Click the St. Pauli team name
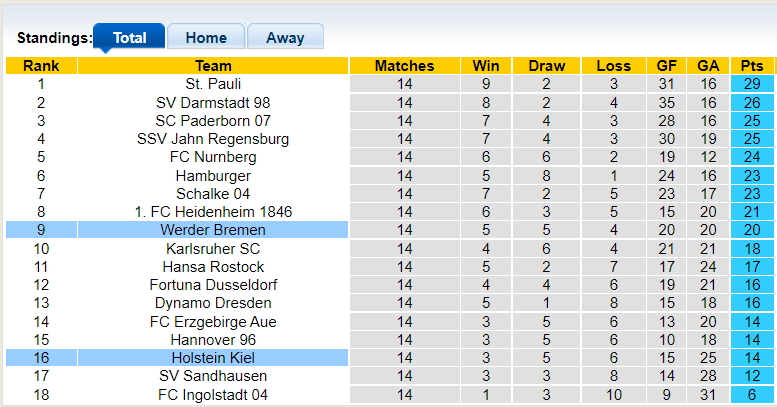Viewport: 777px width, 407px height. pos(213,84)
